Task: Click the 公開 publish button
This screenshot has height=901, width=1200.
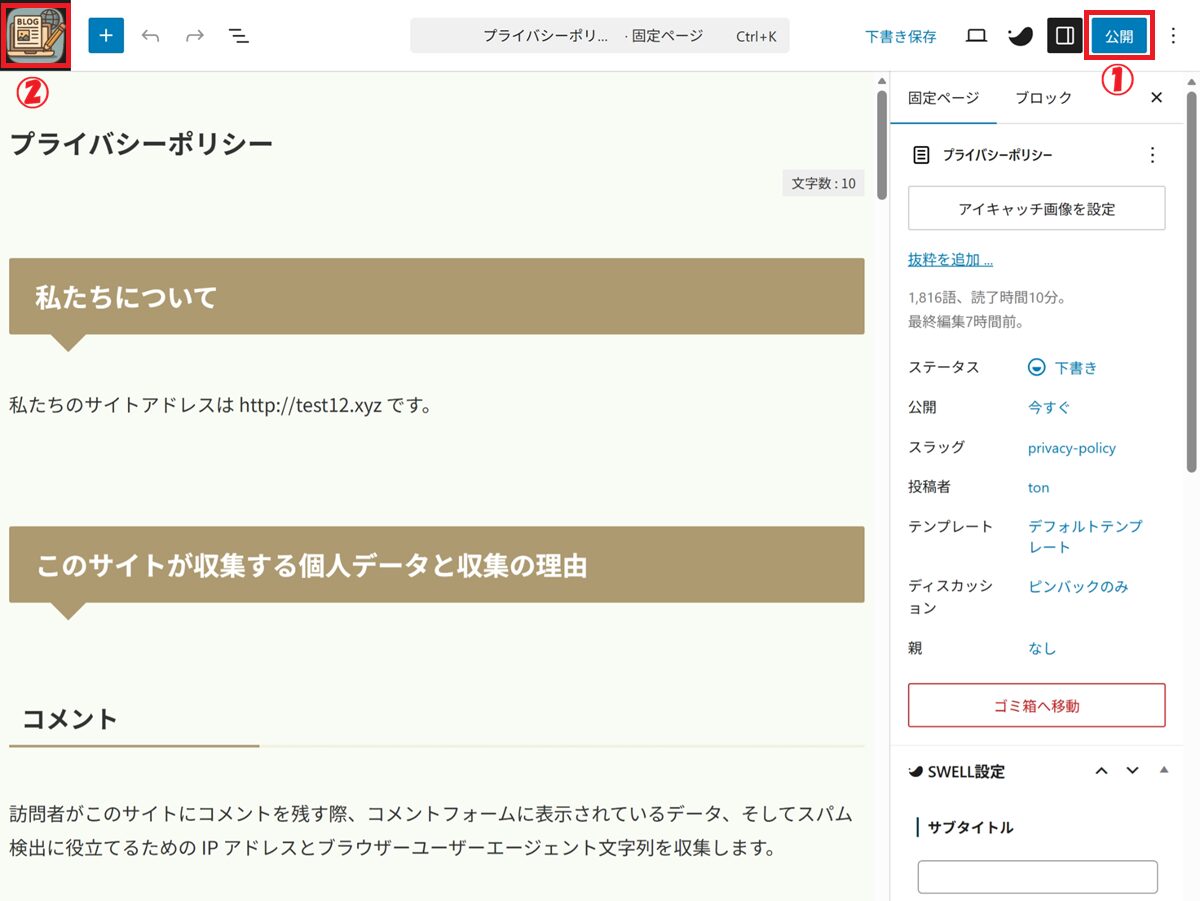Action: pos(1119,36)
